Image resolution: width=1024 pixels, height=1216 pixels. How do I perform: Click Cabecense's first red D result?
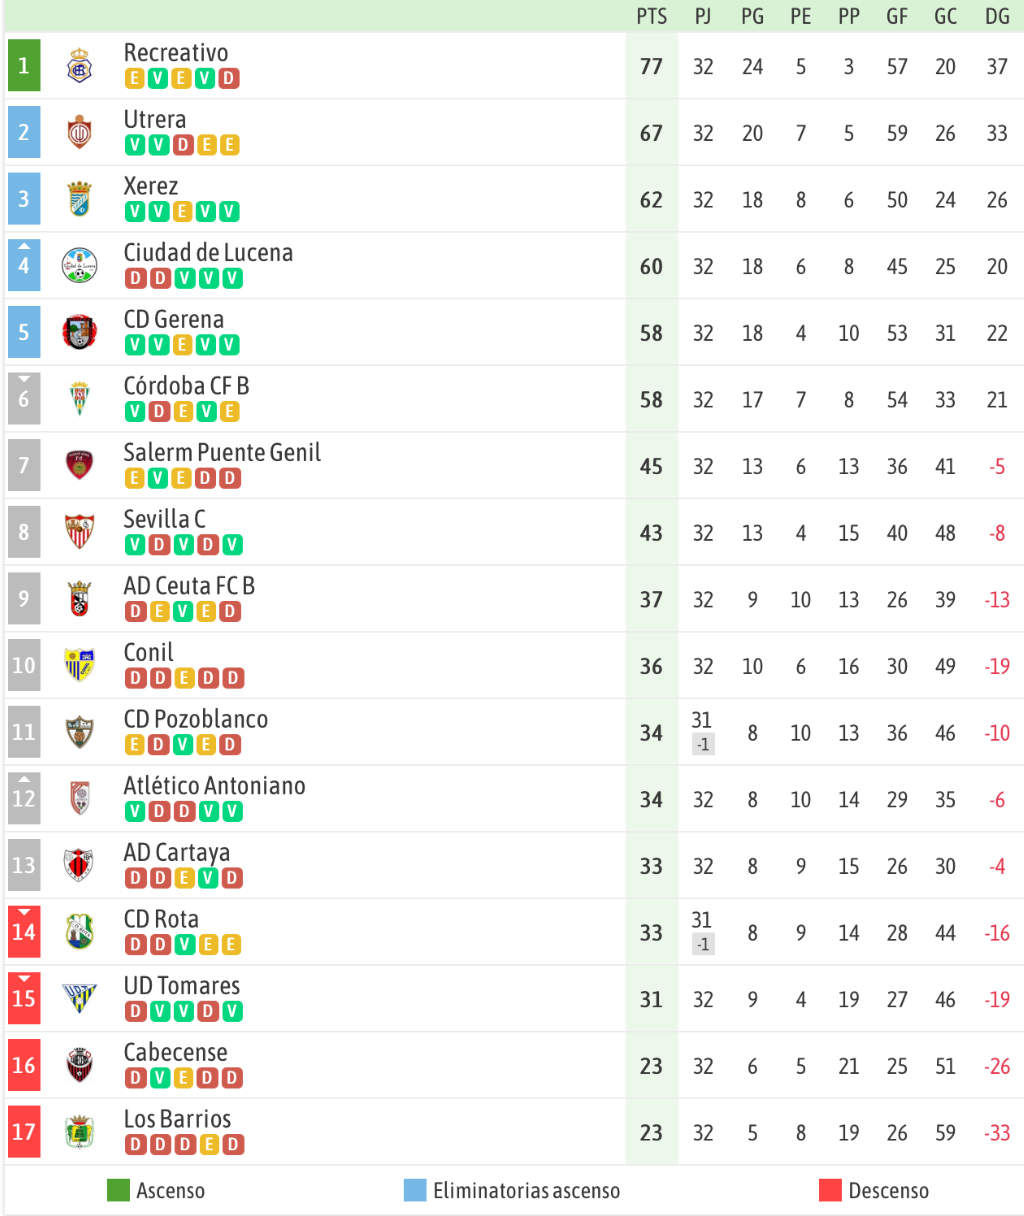click(x=135, y=1078)
